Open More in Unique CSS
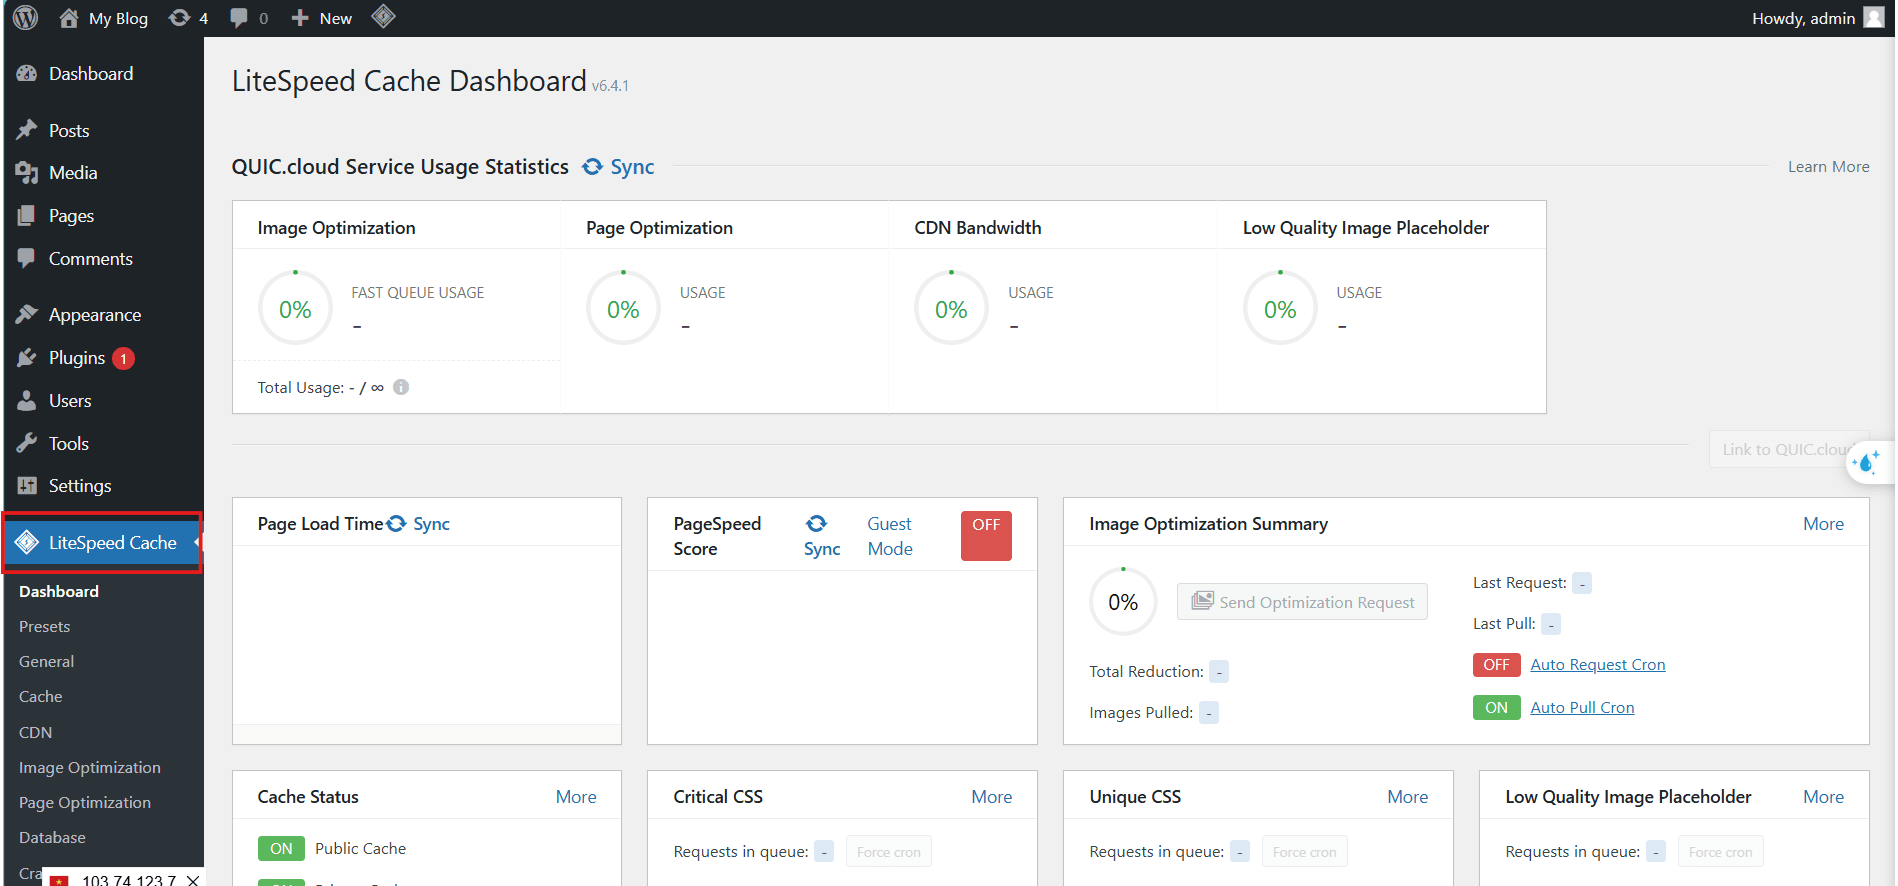This screenshot has height=886, width=1898. click(1408, 797)
